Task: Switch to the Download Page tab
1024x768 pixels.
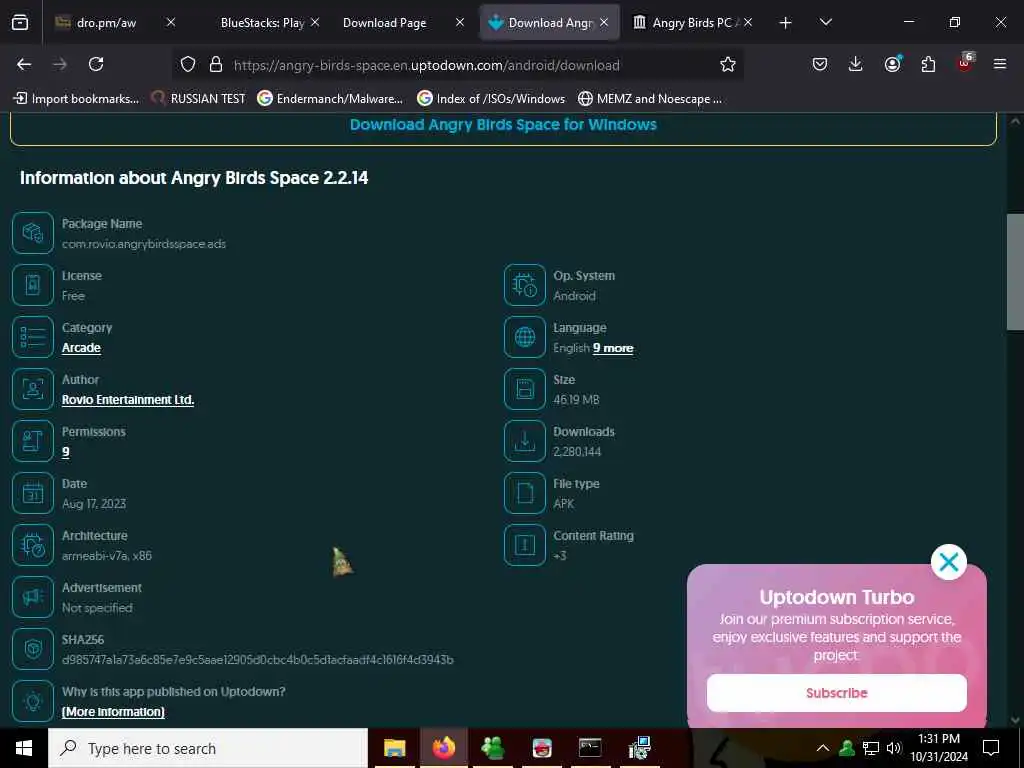Action: [385, 23]
